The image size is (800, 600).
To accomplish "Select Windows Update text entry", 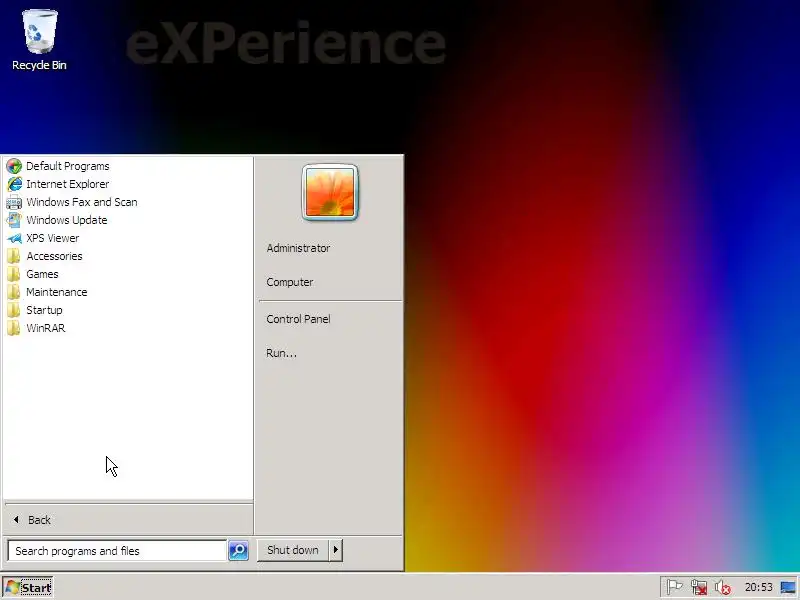I will point(67,220).
